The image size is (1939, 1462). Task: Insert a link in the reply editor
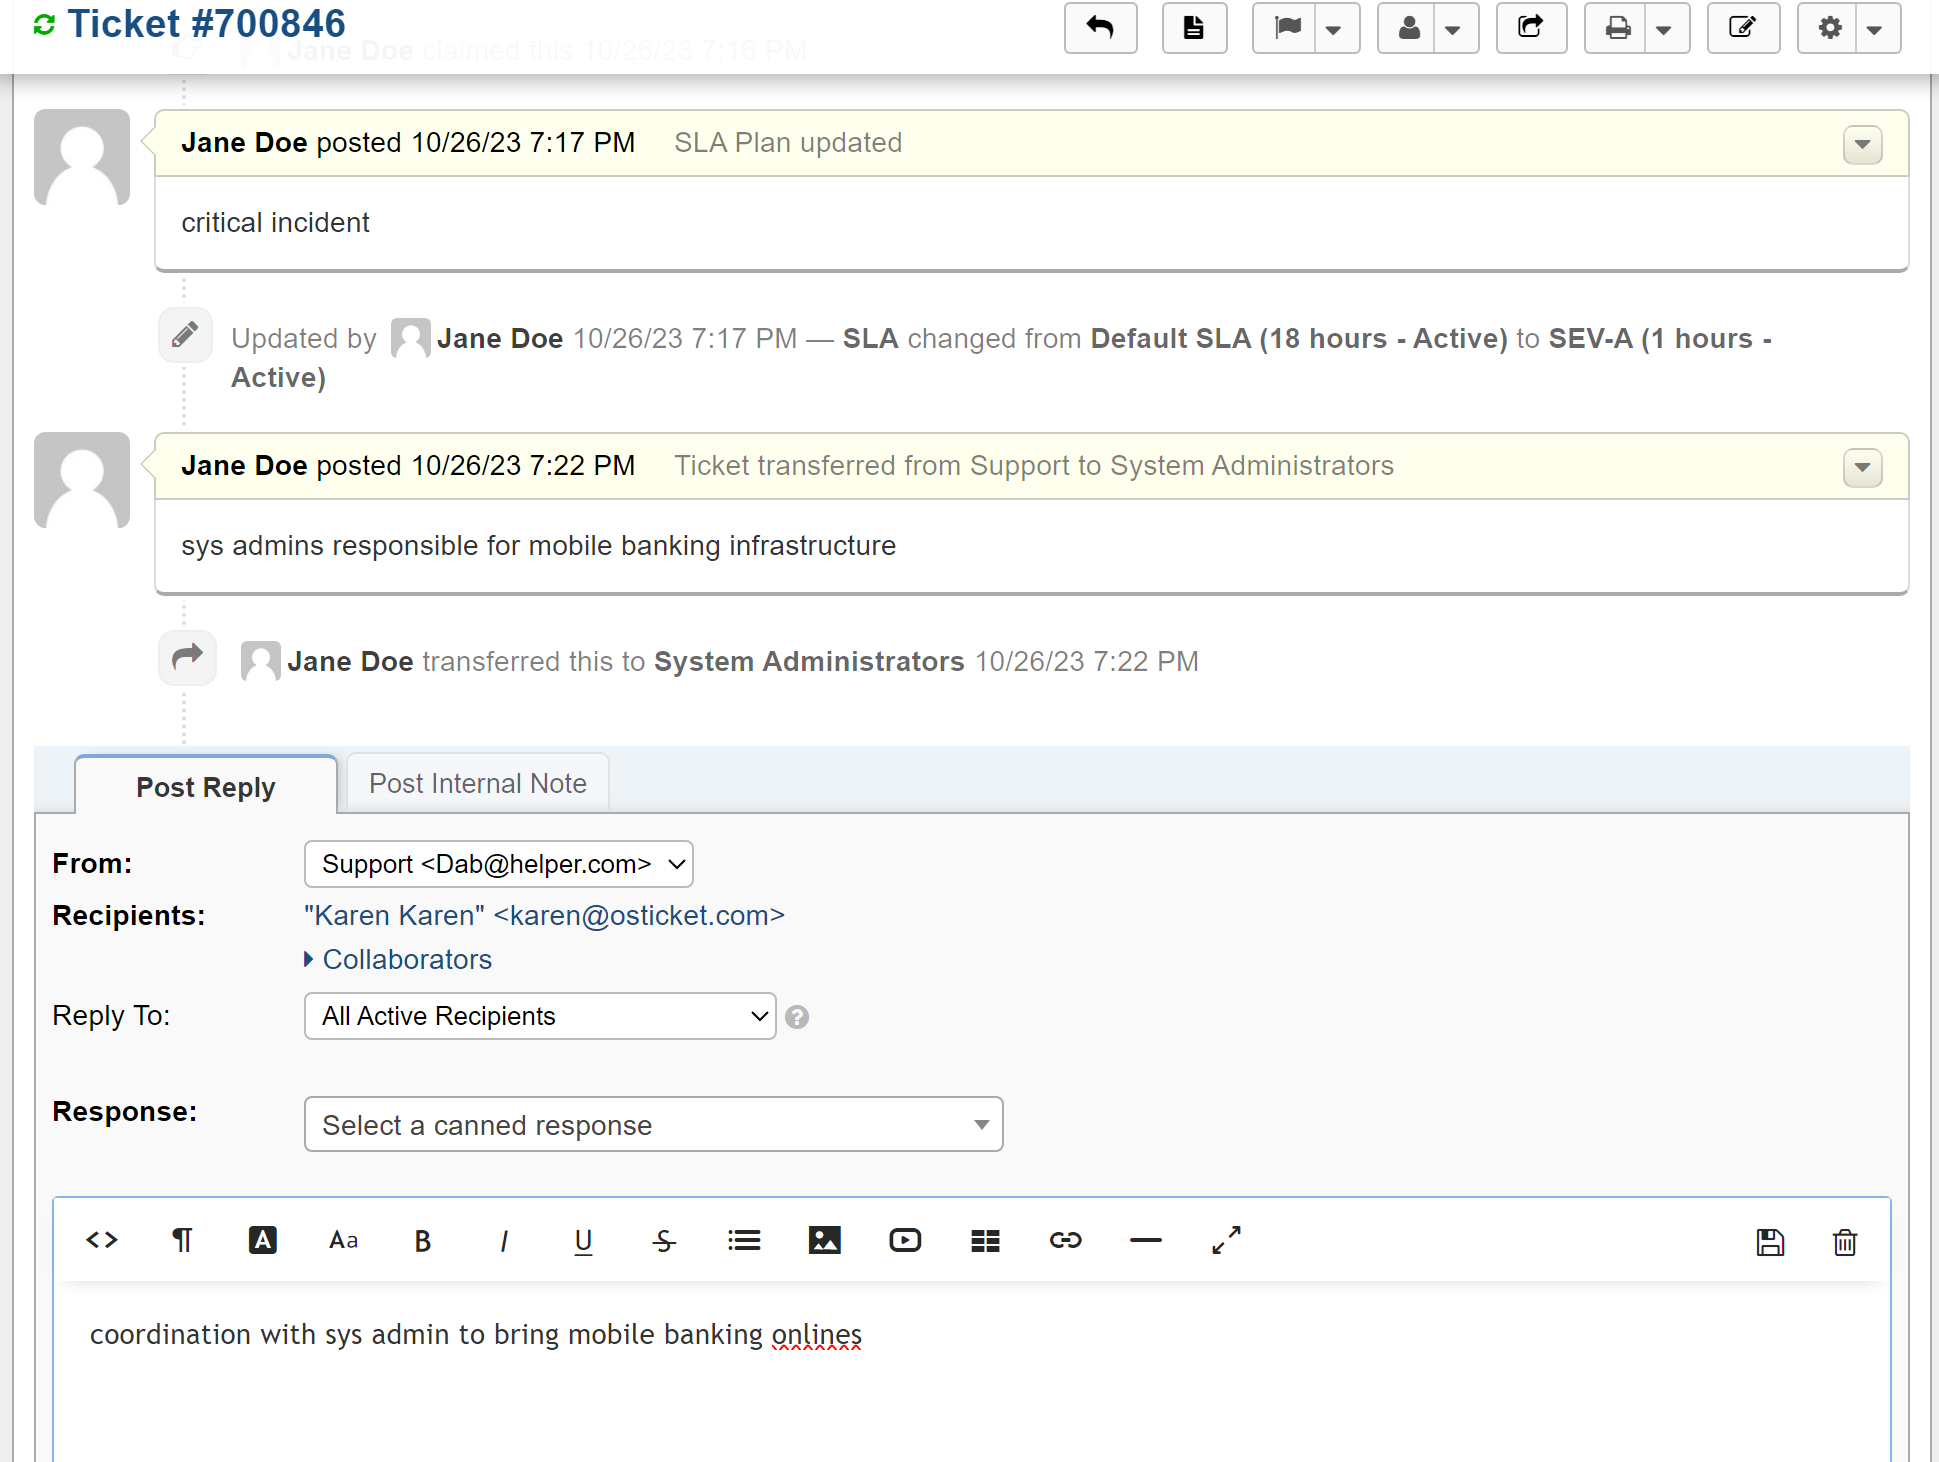(1065, 1240)
